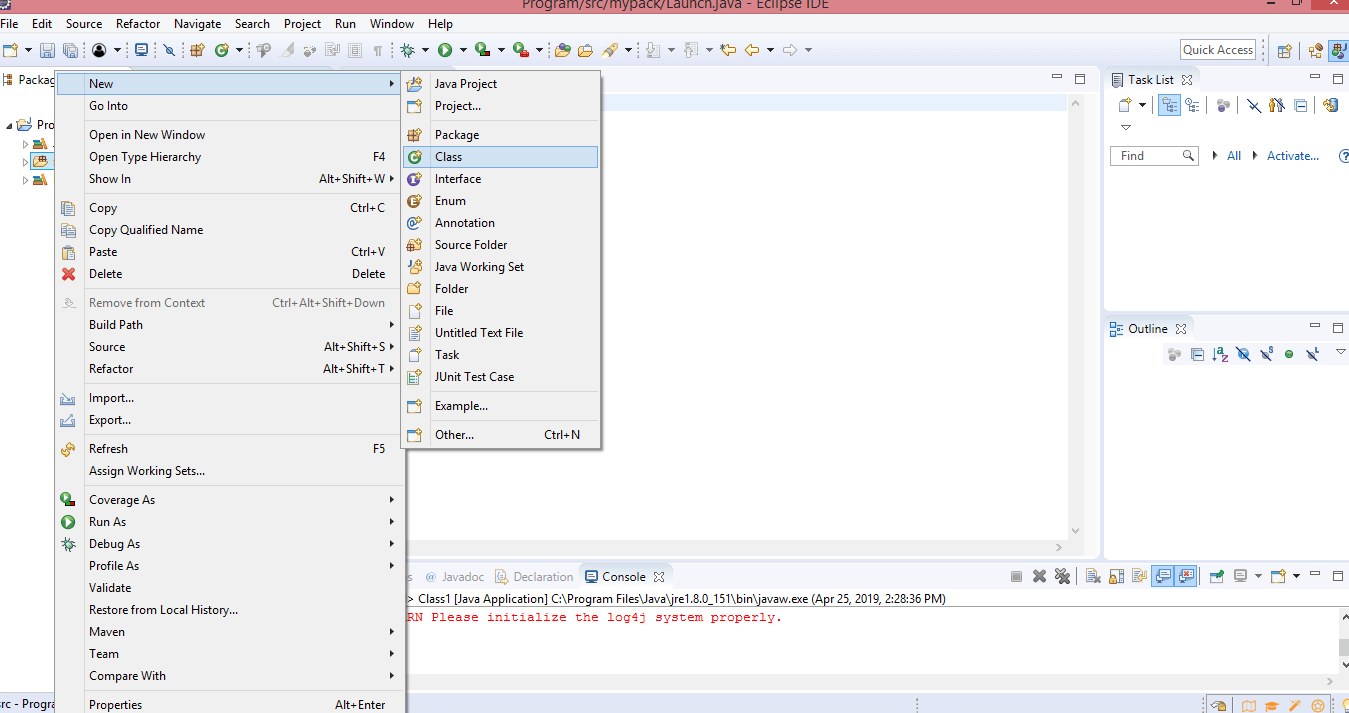Image resolution: width=1349 pixels, height=713 pixels.
Task: Toggle Hide Fields in Outline toolbar
Action: (1243, 354)
